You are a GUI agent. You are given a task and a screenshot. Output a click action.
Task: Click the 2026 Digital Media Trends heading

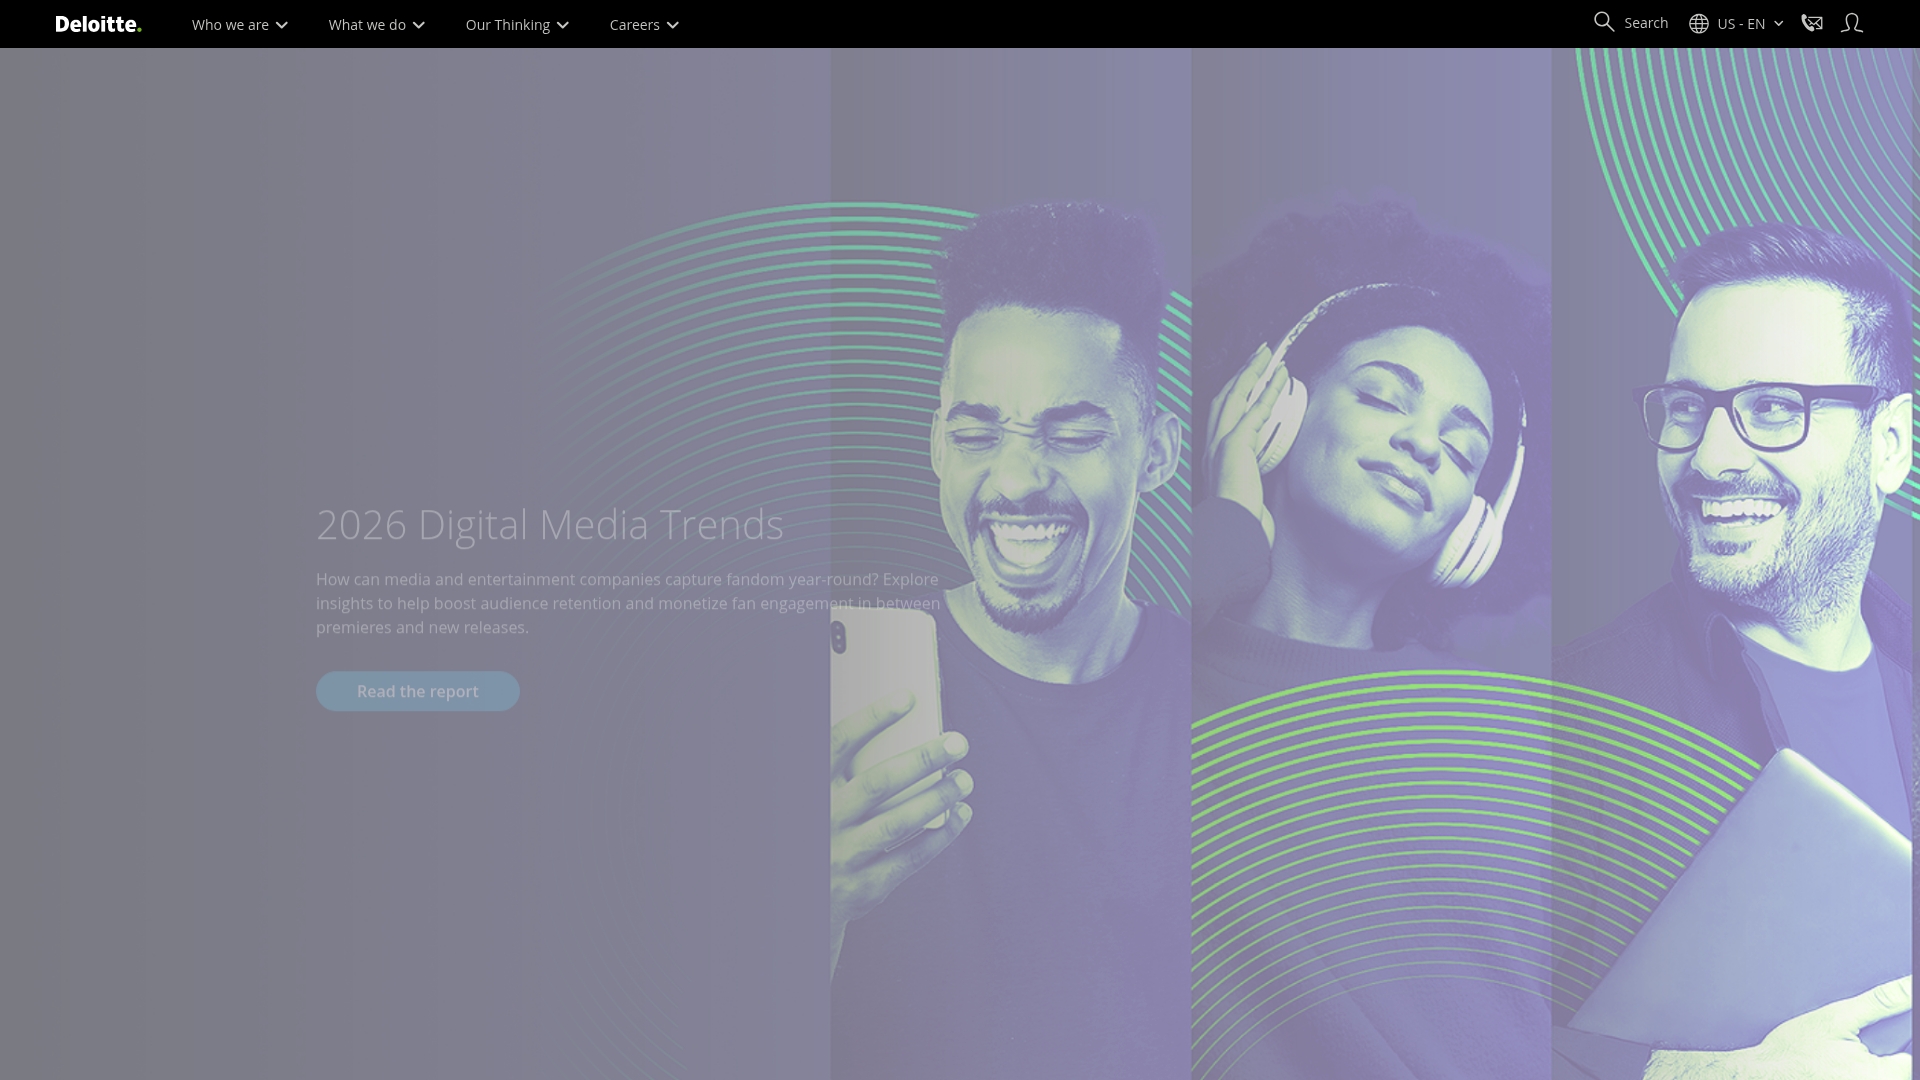(549, 523)
